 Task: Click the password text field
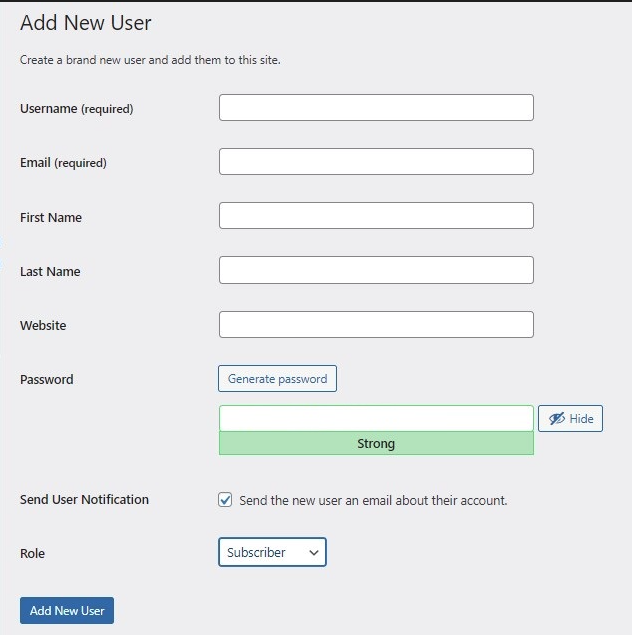click(x=376, y=418)
